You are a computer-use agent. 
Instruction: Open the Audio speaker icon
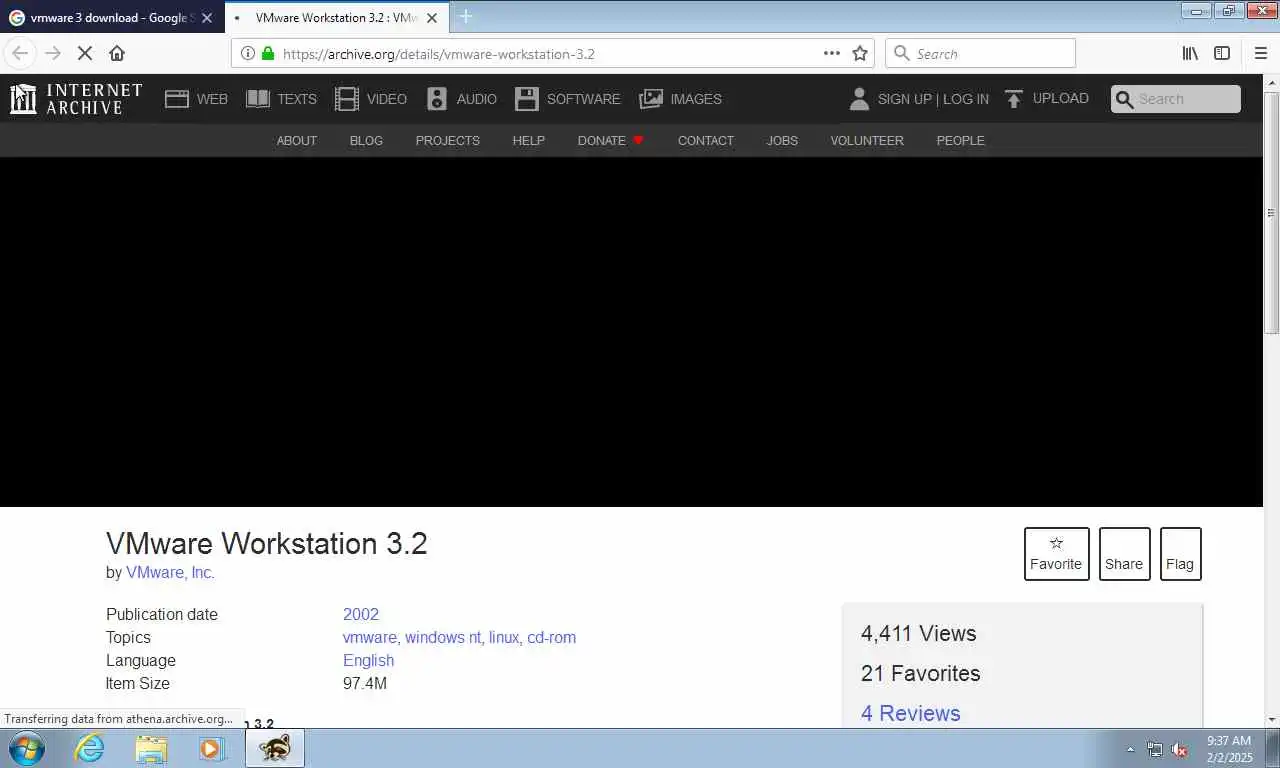point(437,99)
